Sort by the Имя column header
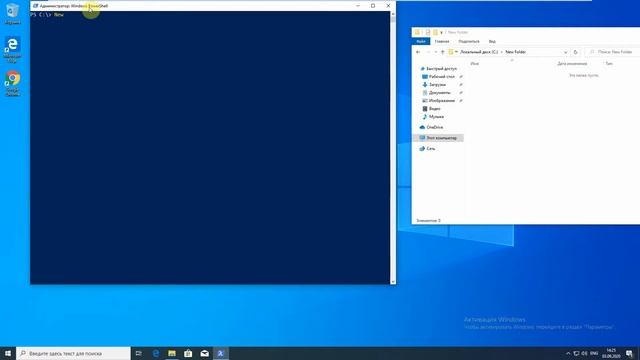 [x=474, y=64]
